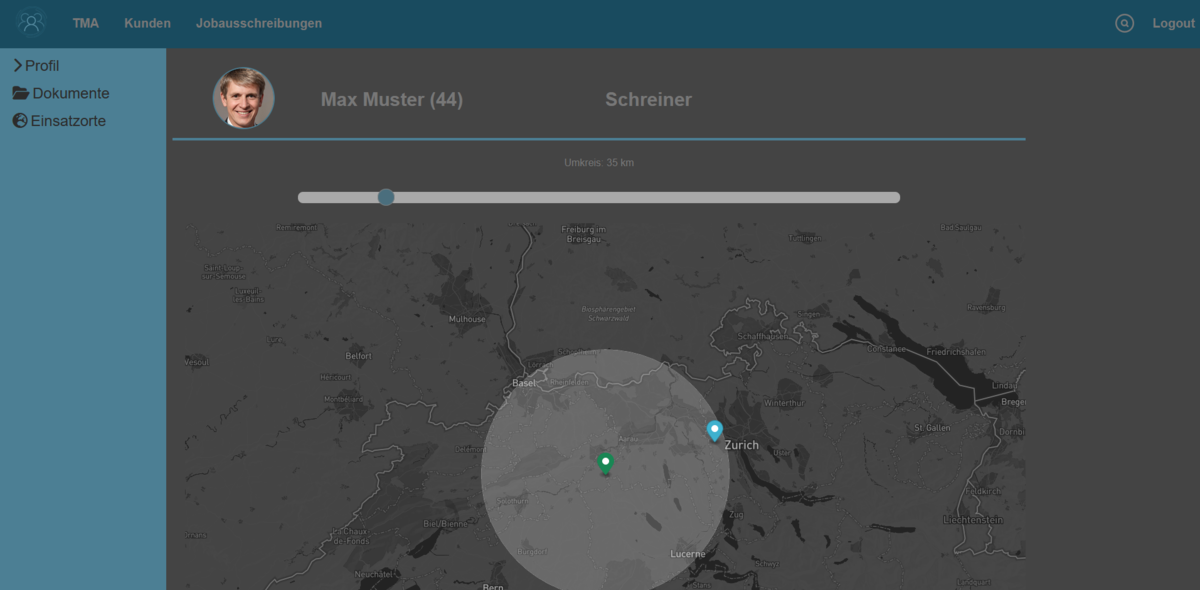Expand the Profil chevron arrow
1200x590 pixels.
(x=17, y=65)
